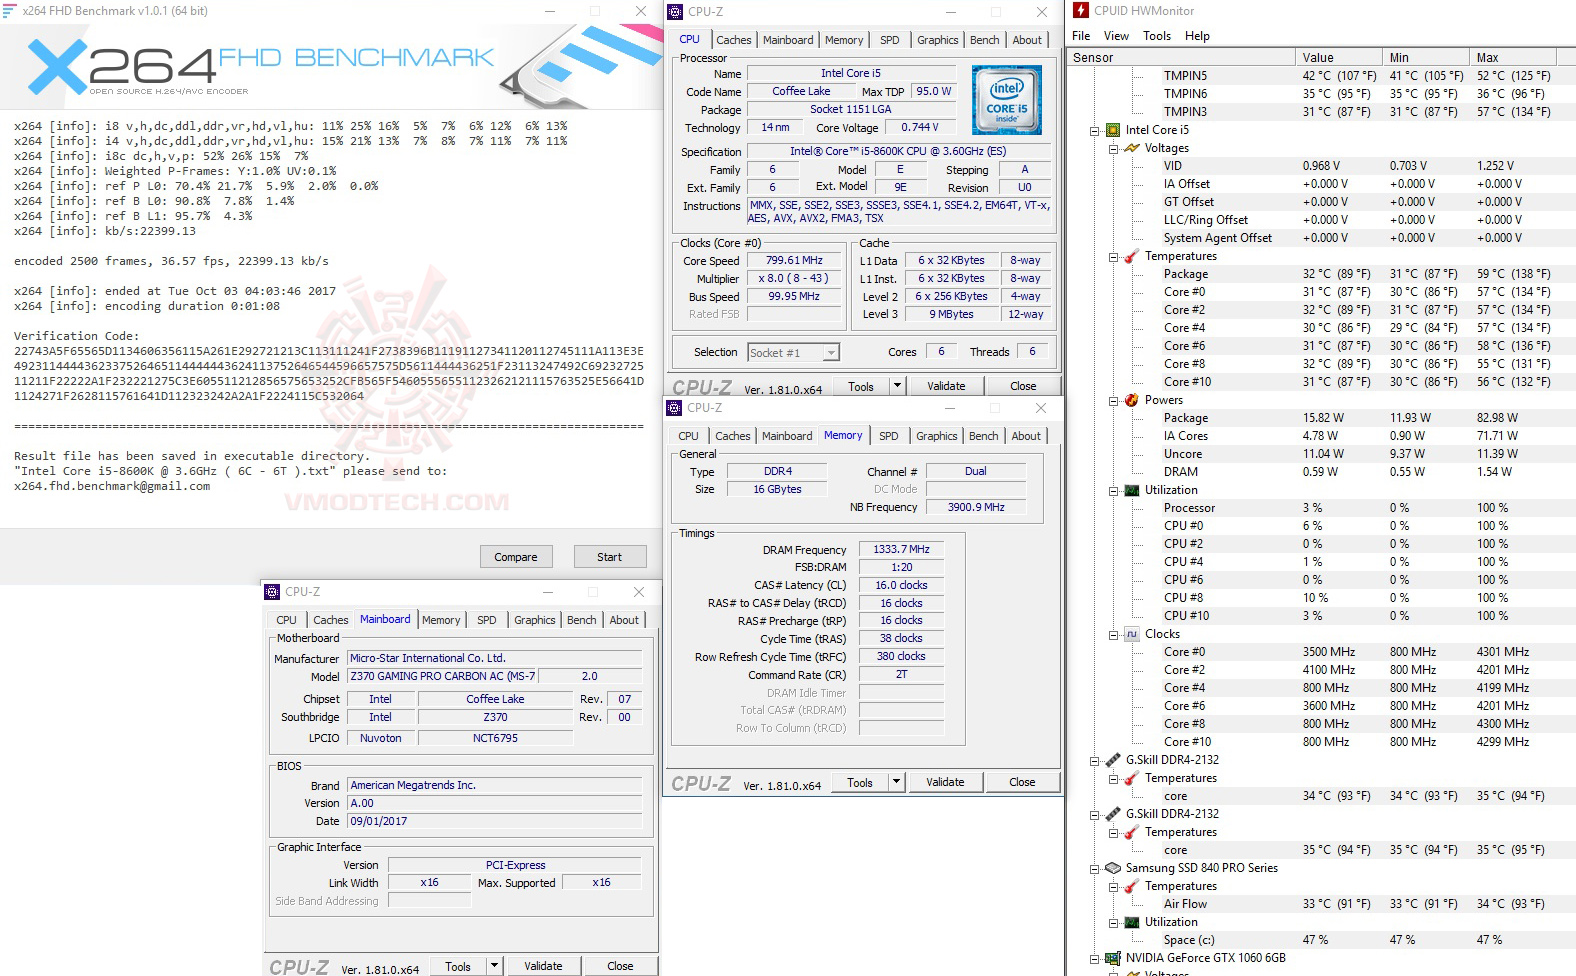
Task: Click the Manufacturer field showing Micro-Star International
Action: (495, 658)
